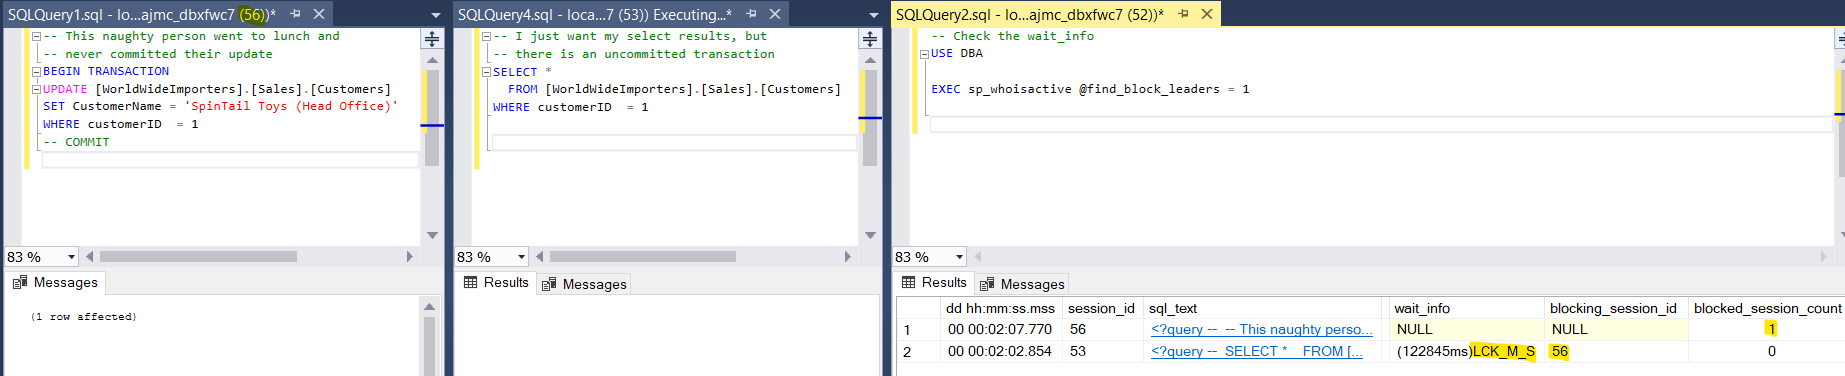
Task: Click horizontal scrollbar of SQLQuery1 editor
Action: tap(250, 257)
